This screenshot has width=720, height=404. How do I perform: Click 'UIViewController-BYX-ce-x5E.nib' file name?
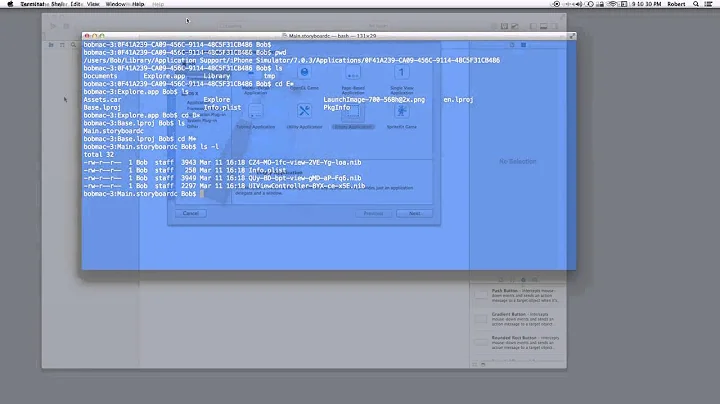pyautogui.click(x=307, y=186)
